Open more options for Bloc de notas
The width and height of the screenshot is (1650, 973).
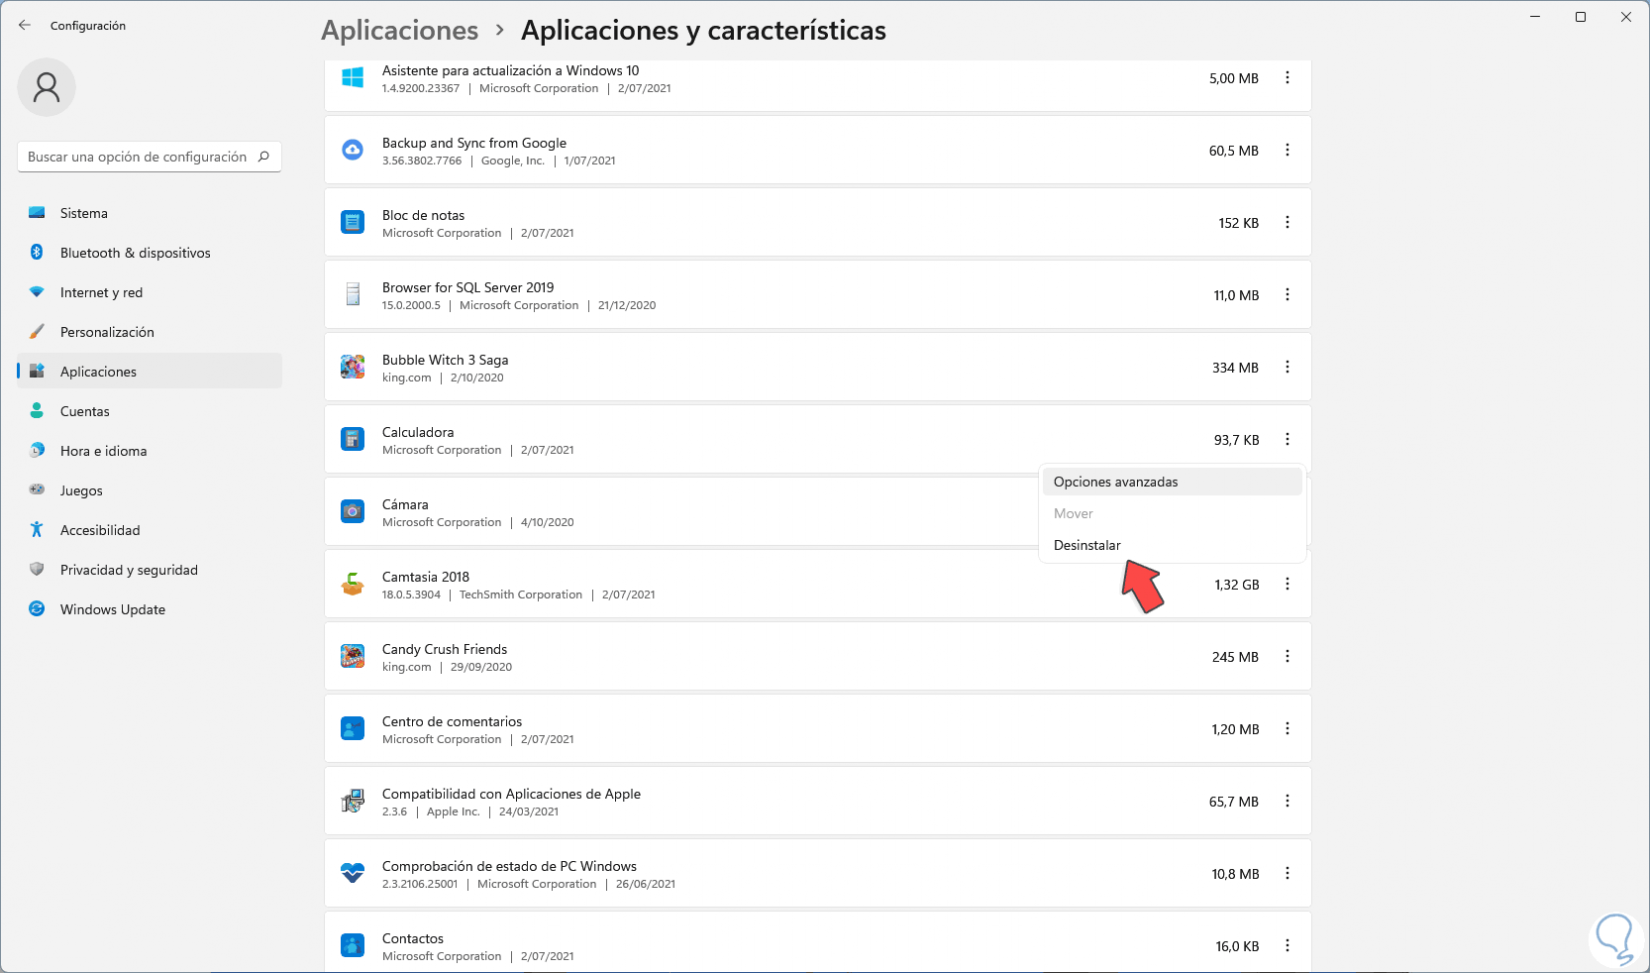(x=1287, y=222)
